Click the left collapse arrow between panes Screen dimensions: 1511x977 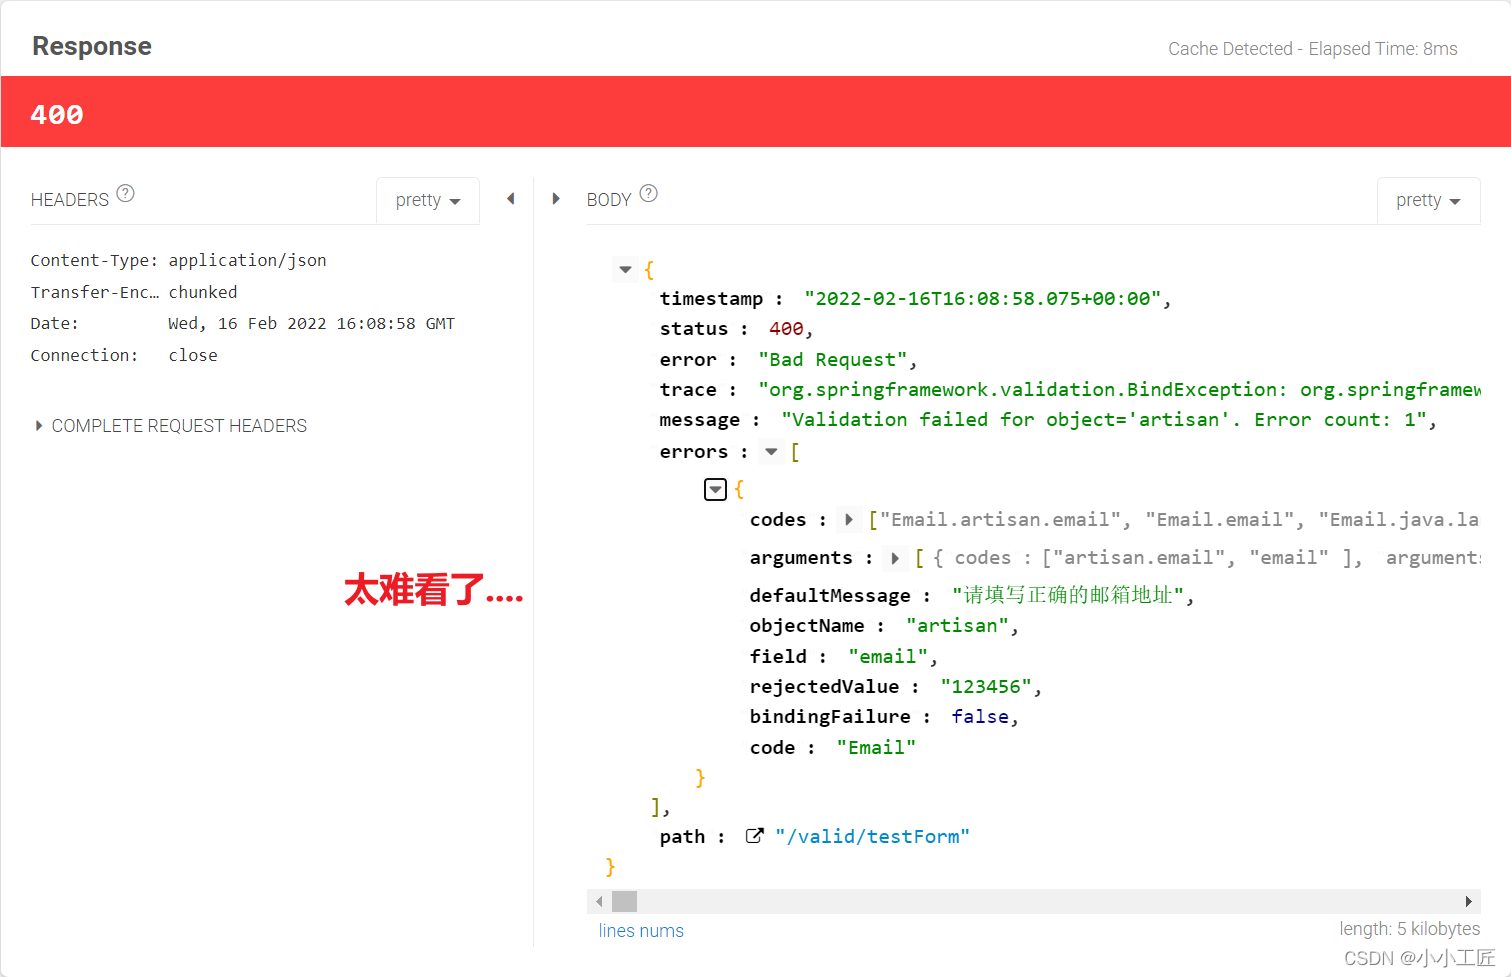[511, 198]
